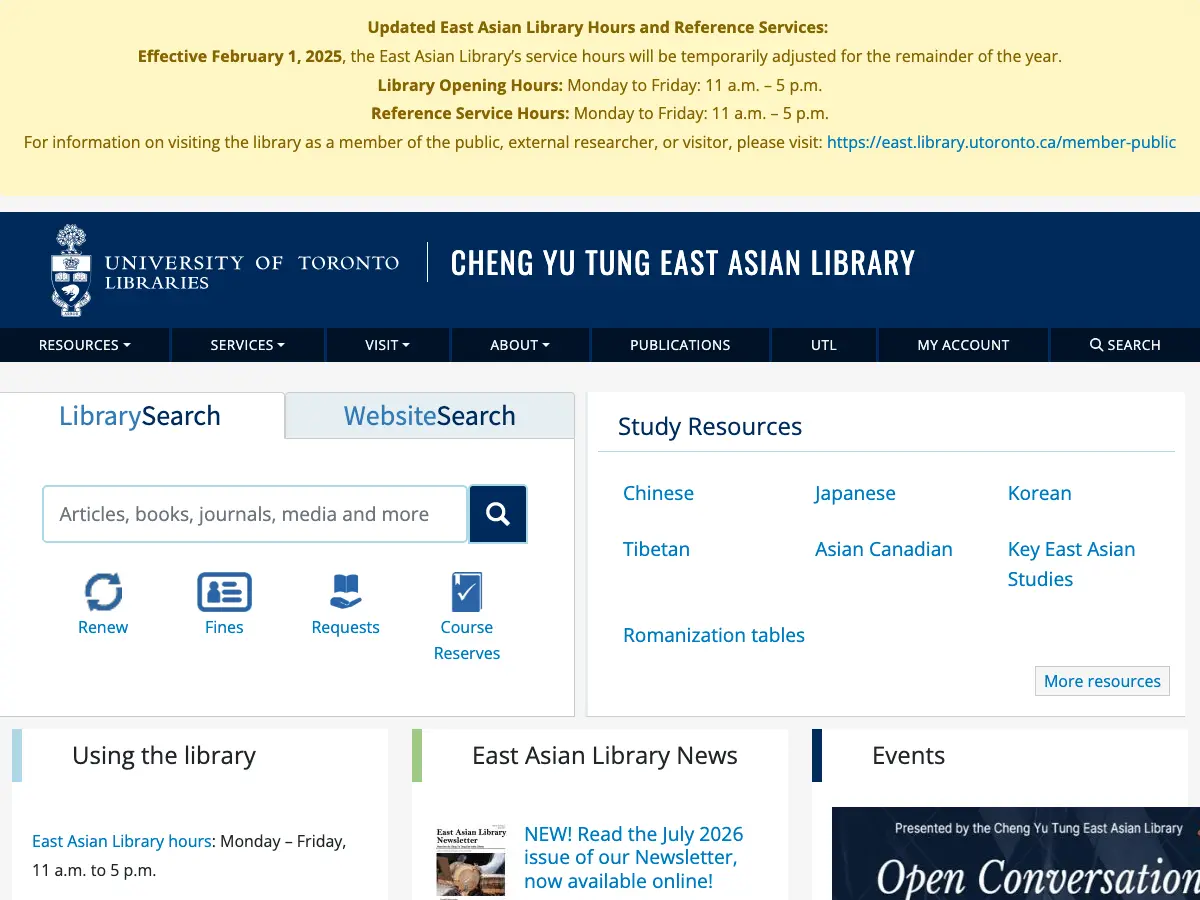Click the Cheng Yu Tung East Asian Library title
1200x900 pixels.
point(683,263)
